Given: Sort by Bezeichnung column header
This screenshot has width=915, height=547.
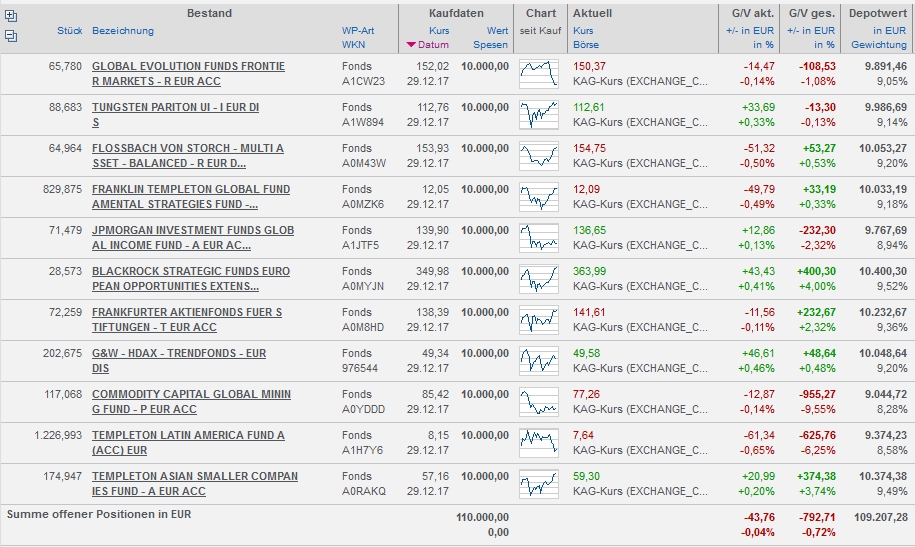Looking at the screenshot, I should 123,30.
